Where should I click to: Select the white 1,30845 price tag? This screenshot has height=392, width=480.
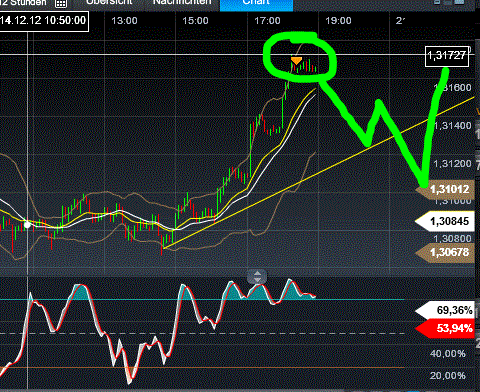point(445,221)
